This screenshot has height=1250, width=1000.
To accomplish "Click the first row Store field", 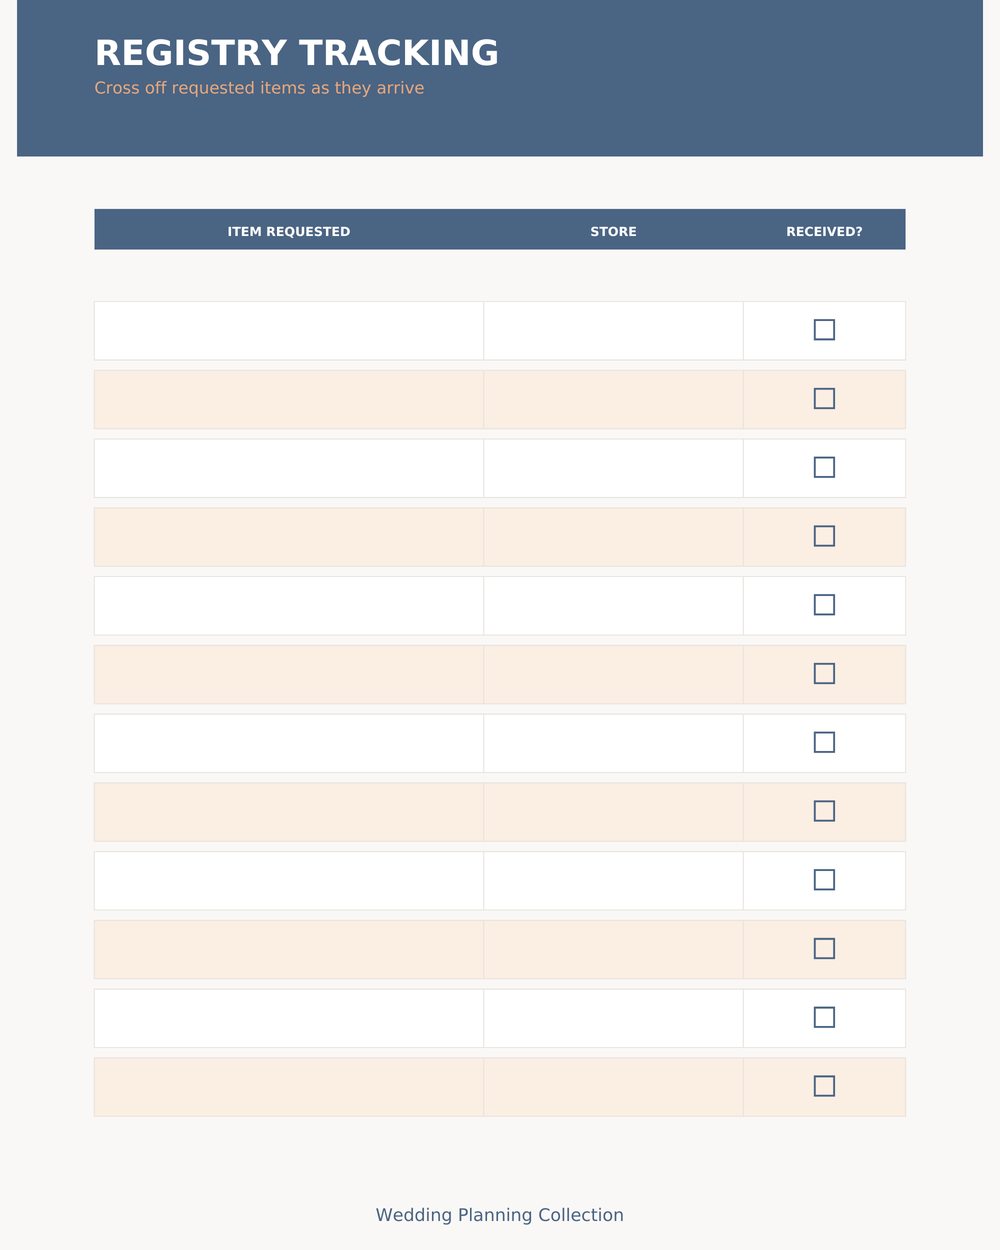I will (613, 331).
